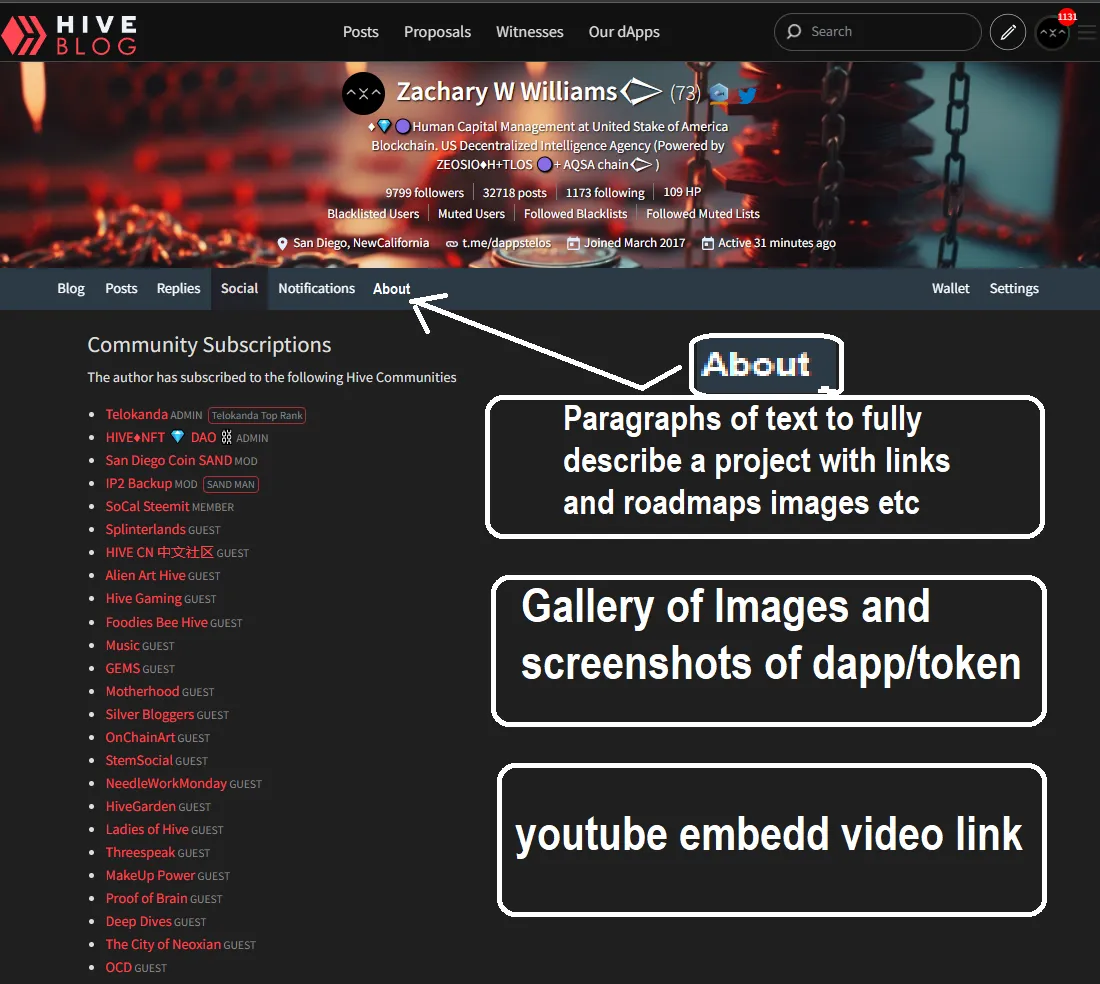
Task: Click the Hive Blog logo
Action: (x=69, y=34)
